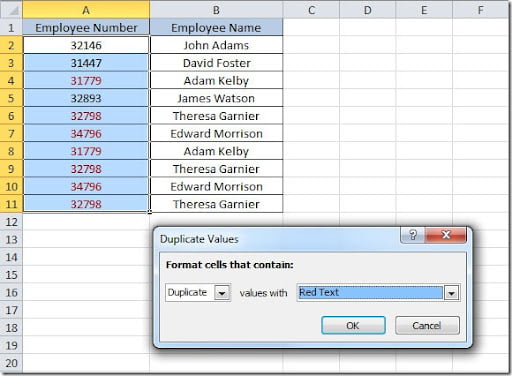The width and height of the screenshot is (512, 376).
Task: Open the Duplicate/Unique dropdown arrow
Action: (222, 293)
